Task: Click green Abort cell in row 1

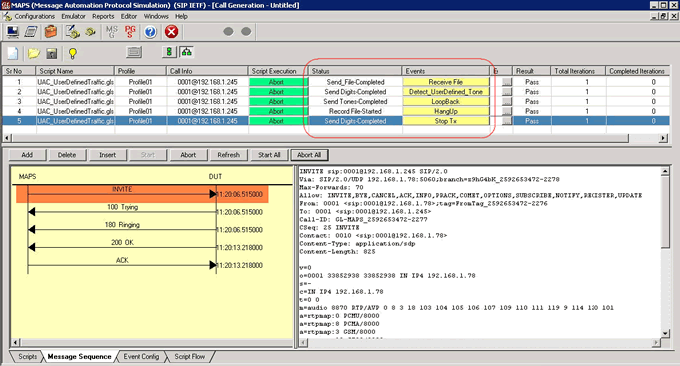Action: click(x=278, y=82)
